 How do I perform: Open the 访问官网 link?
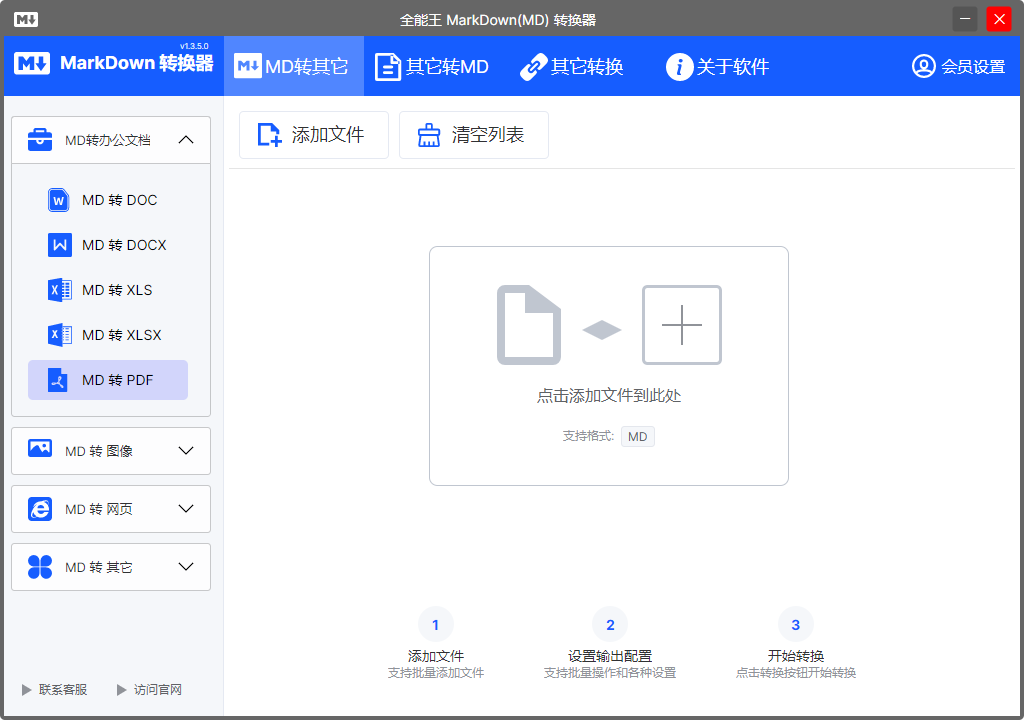[x=150, y=690]
